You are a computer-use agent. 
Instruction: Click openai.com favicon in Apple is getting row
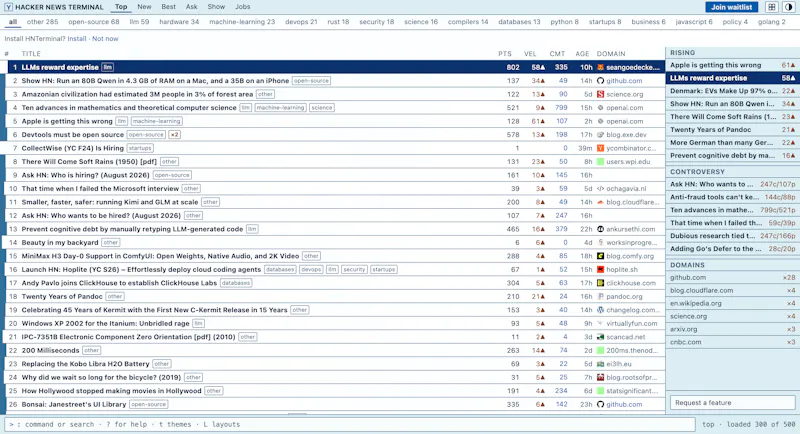[x=601, y=121]
